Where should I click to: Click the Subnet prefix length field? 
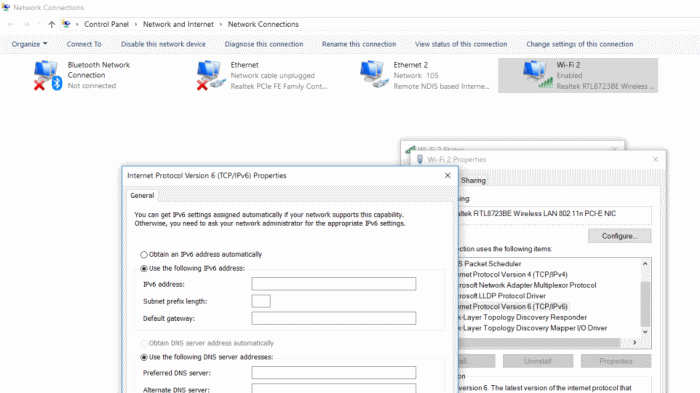261,301
